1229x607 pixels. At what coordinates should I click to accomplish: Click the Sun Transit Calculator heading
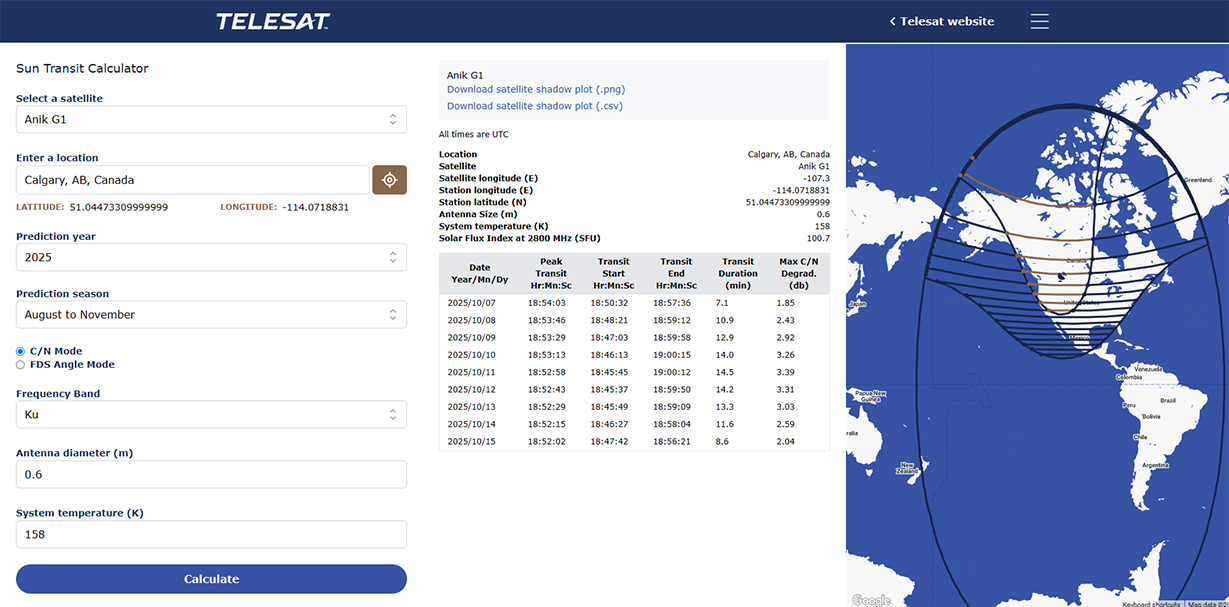[82, 69]
